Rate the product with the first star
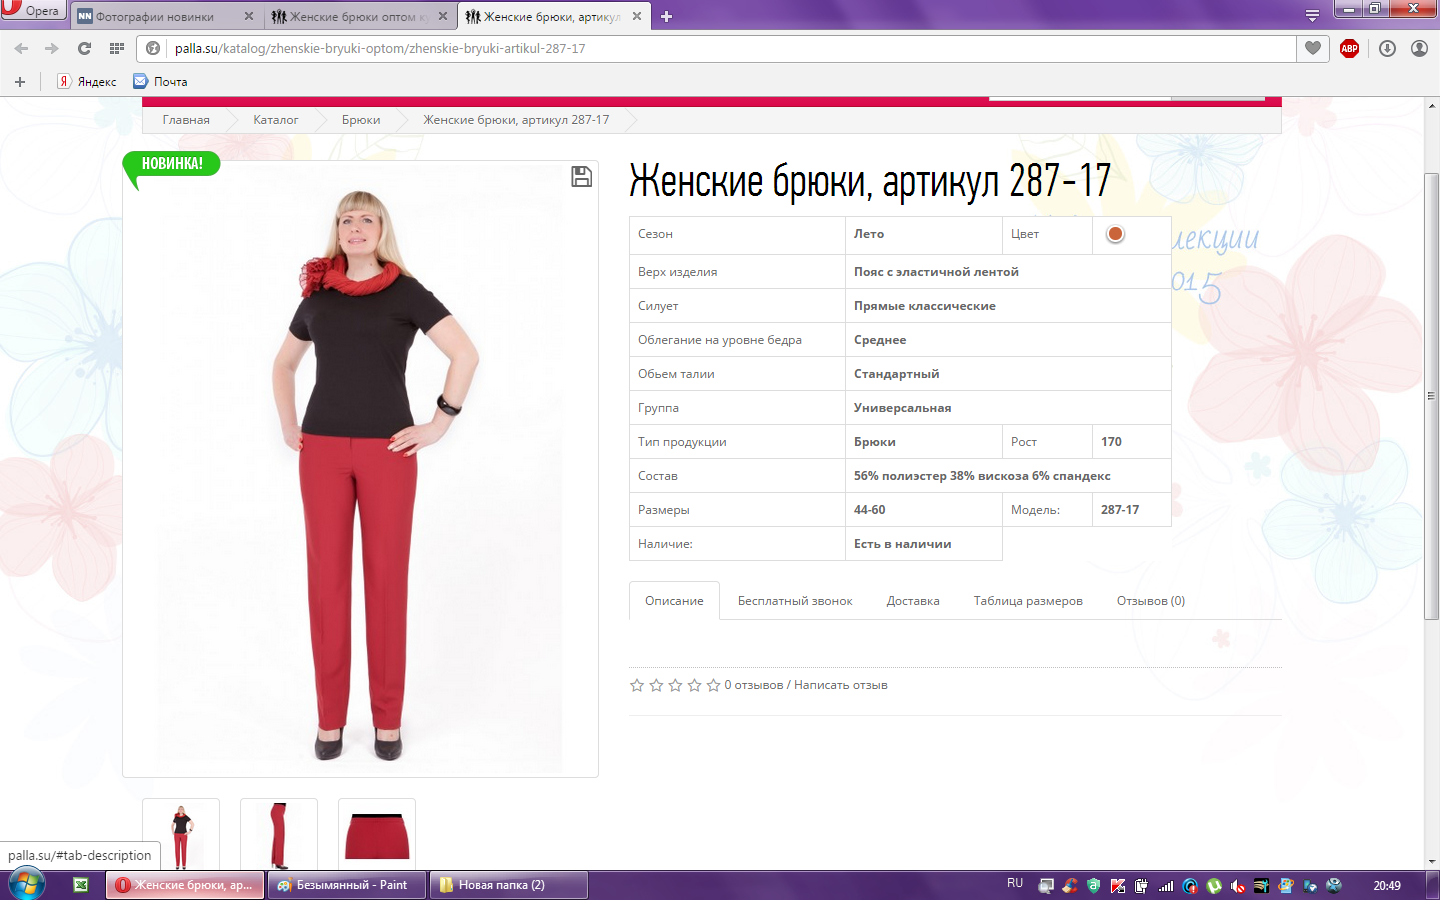Image resolution: width=1440 pixels, height=900 pixels. (637, 685)
